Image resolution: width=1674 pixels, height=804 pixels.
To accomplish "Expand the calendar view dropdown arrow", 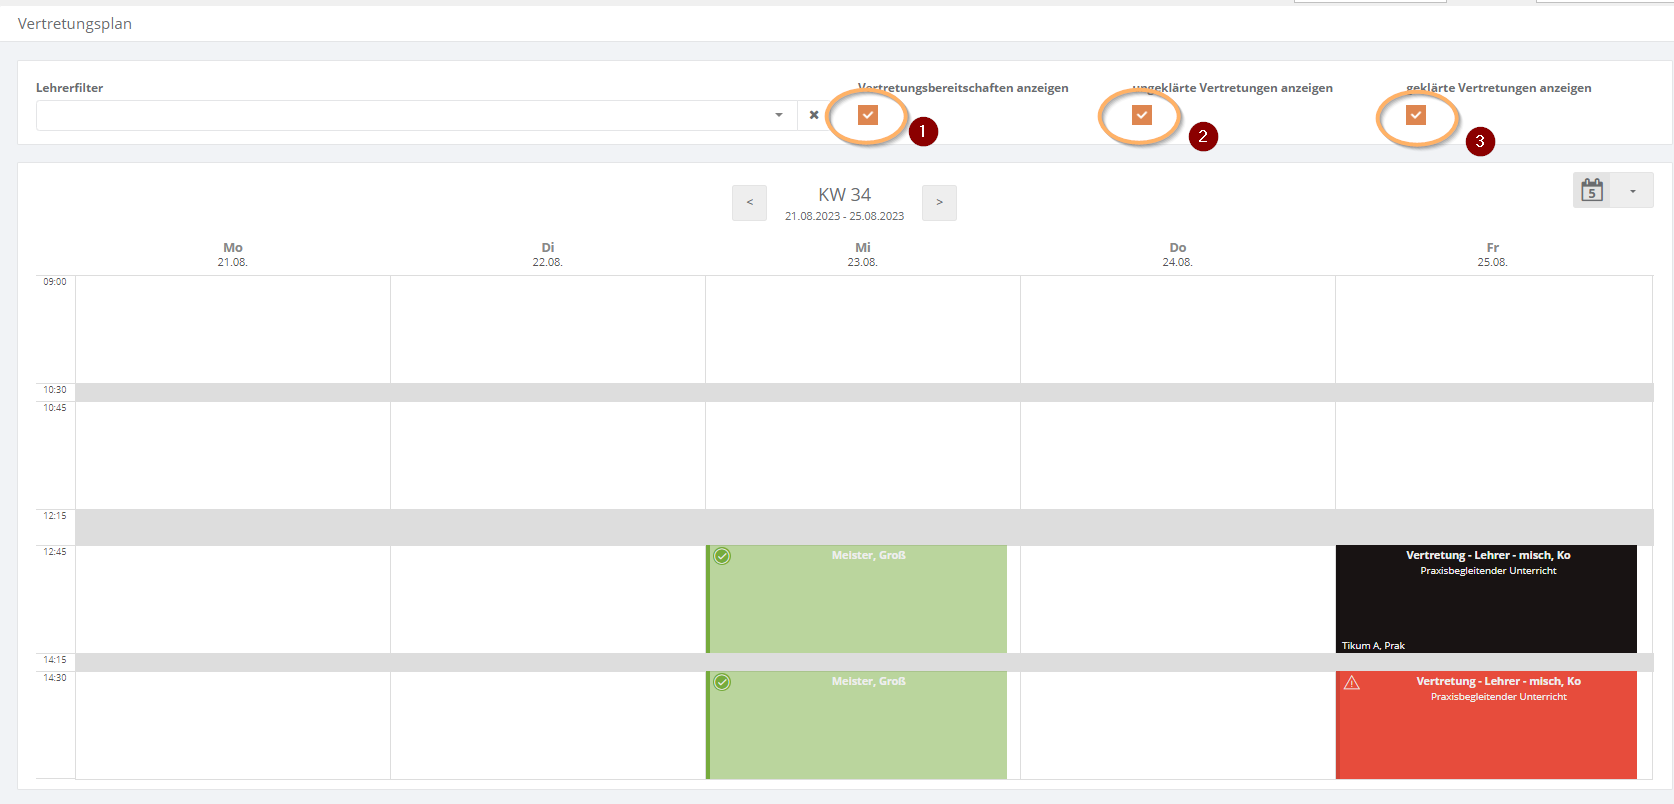I will tap(1633, 190).
